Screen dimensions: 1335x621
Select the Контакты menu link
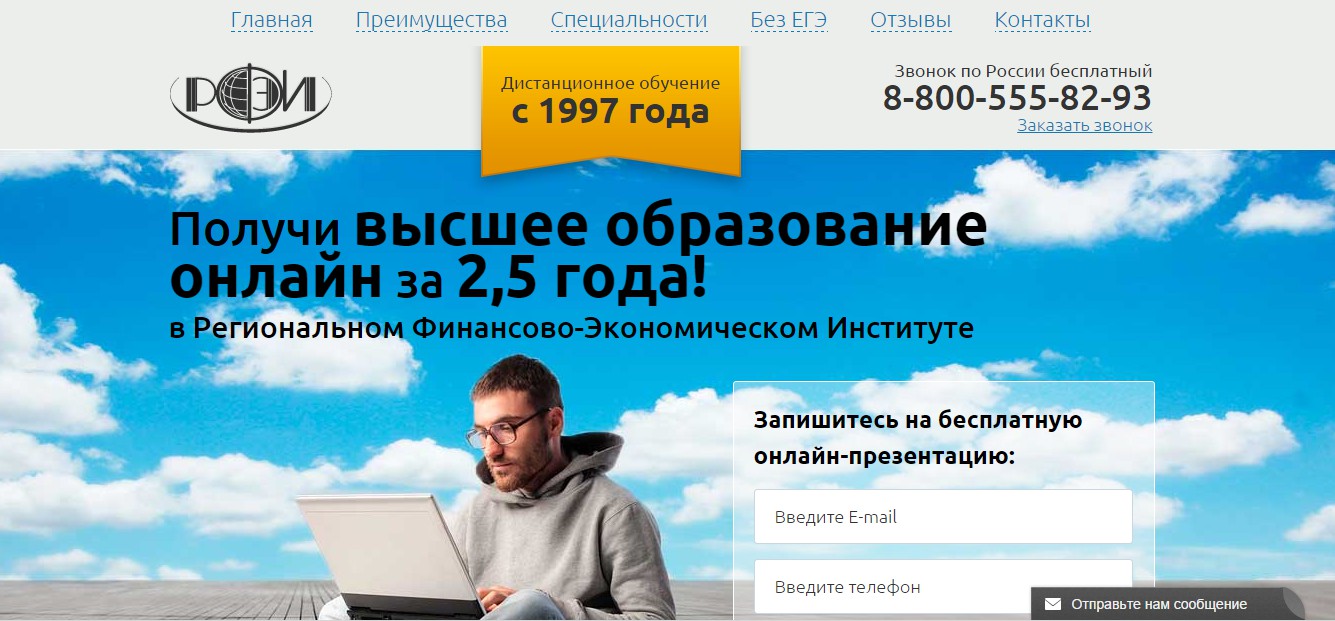[1042, 20]
